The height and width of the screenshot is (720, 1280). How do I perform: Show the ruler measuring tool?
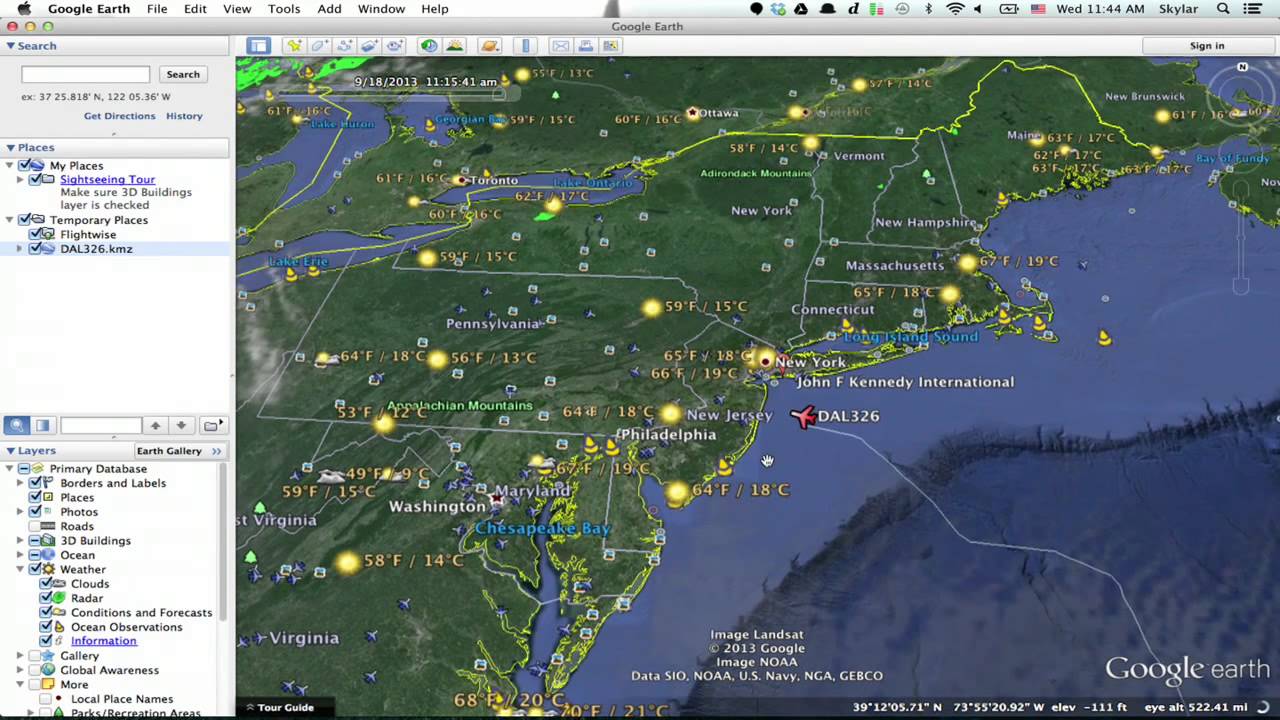[x=526, y=45]
